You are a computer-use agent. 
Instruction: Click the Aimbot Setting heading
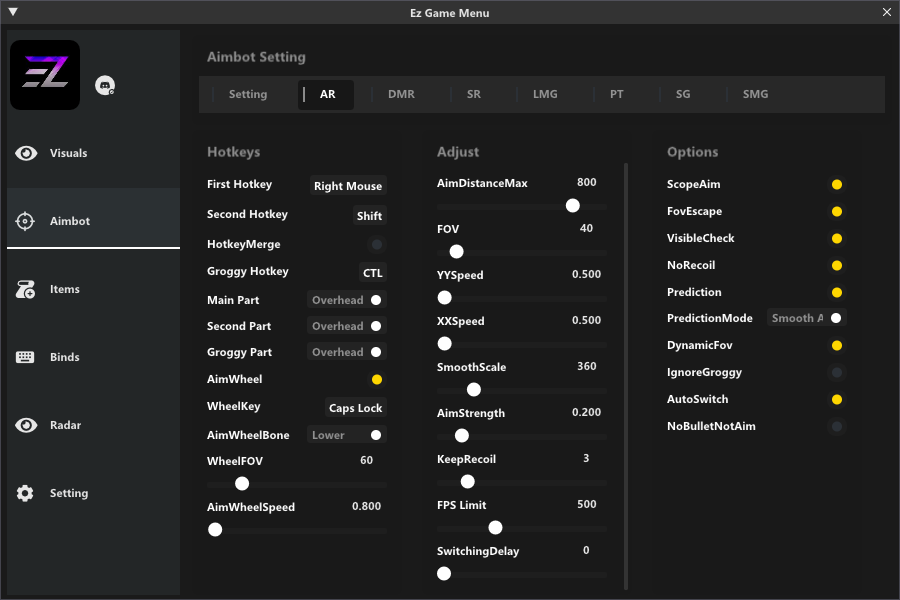pyautogui.click(x=256, y=57)
